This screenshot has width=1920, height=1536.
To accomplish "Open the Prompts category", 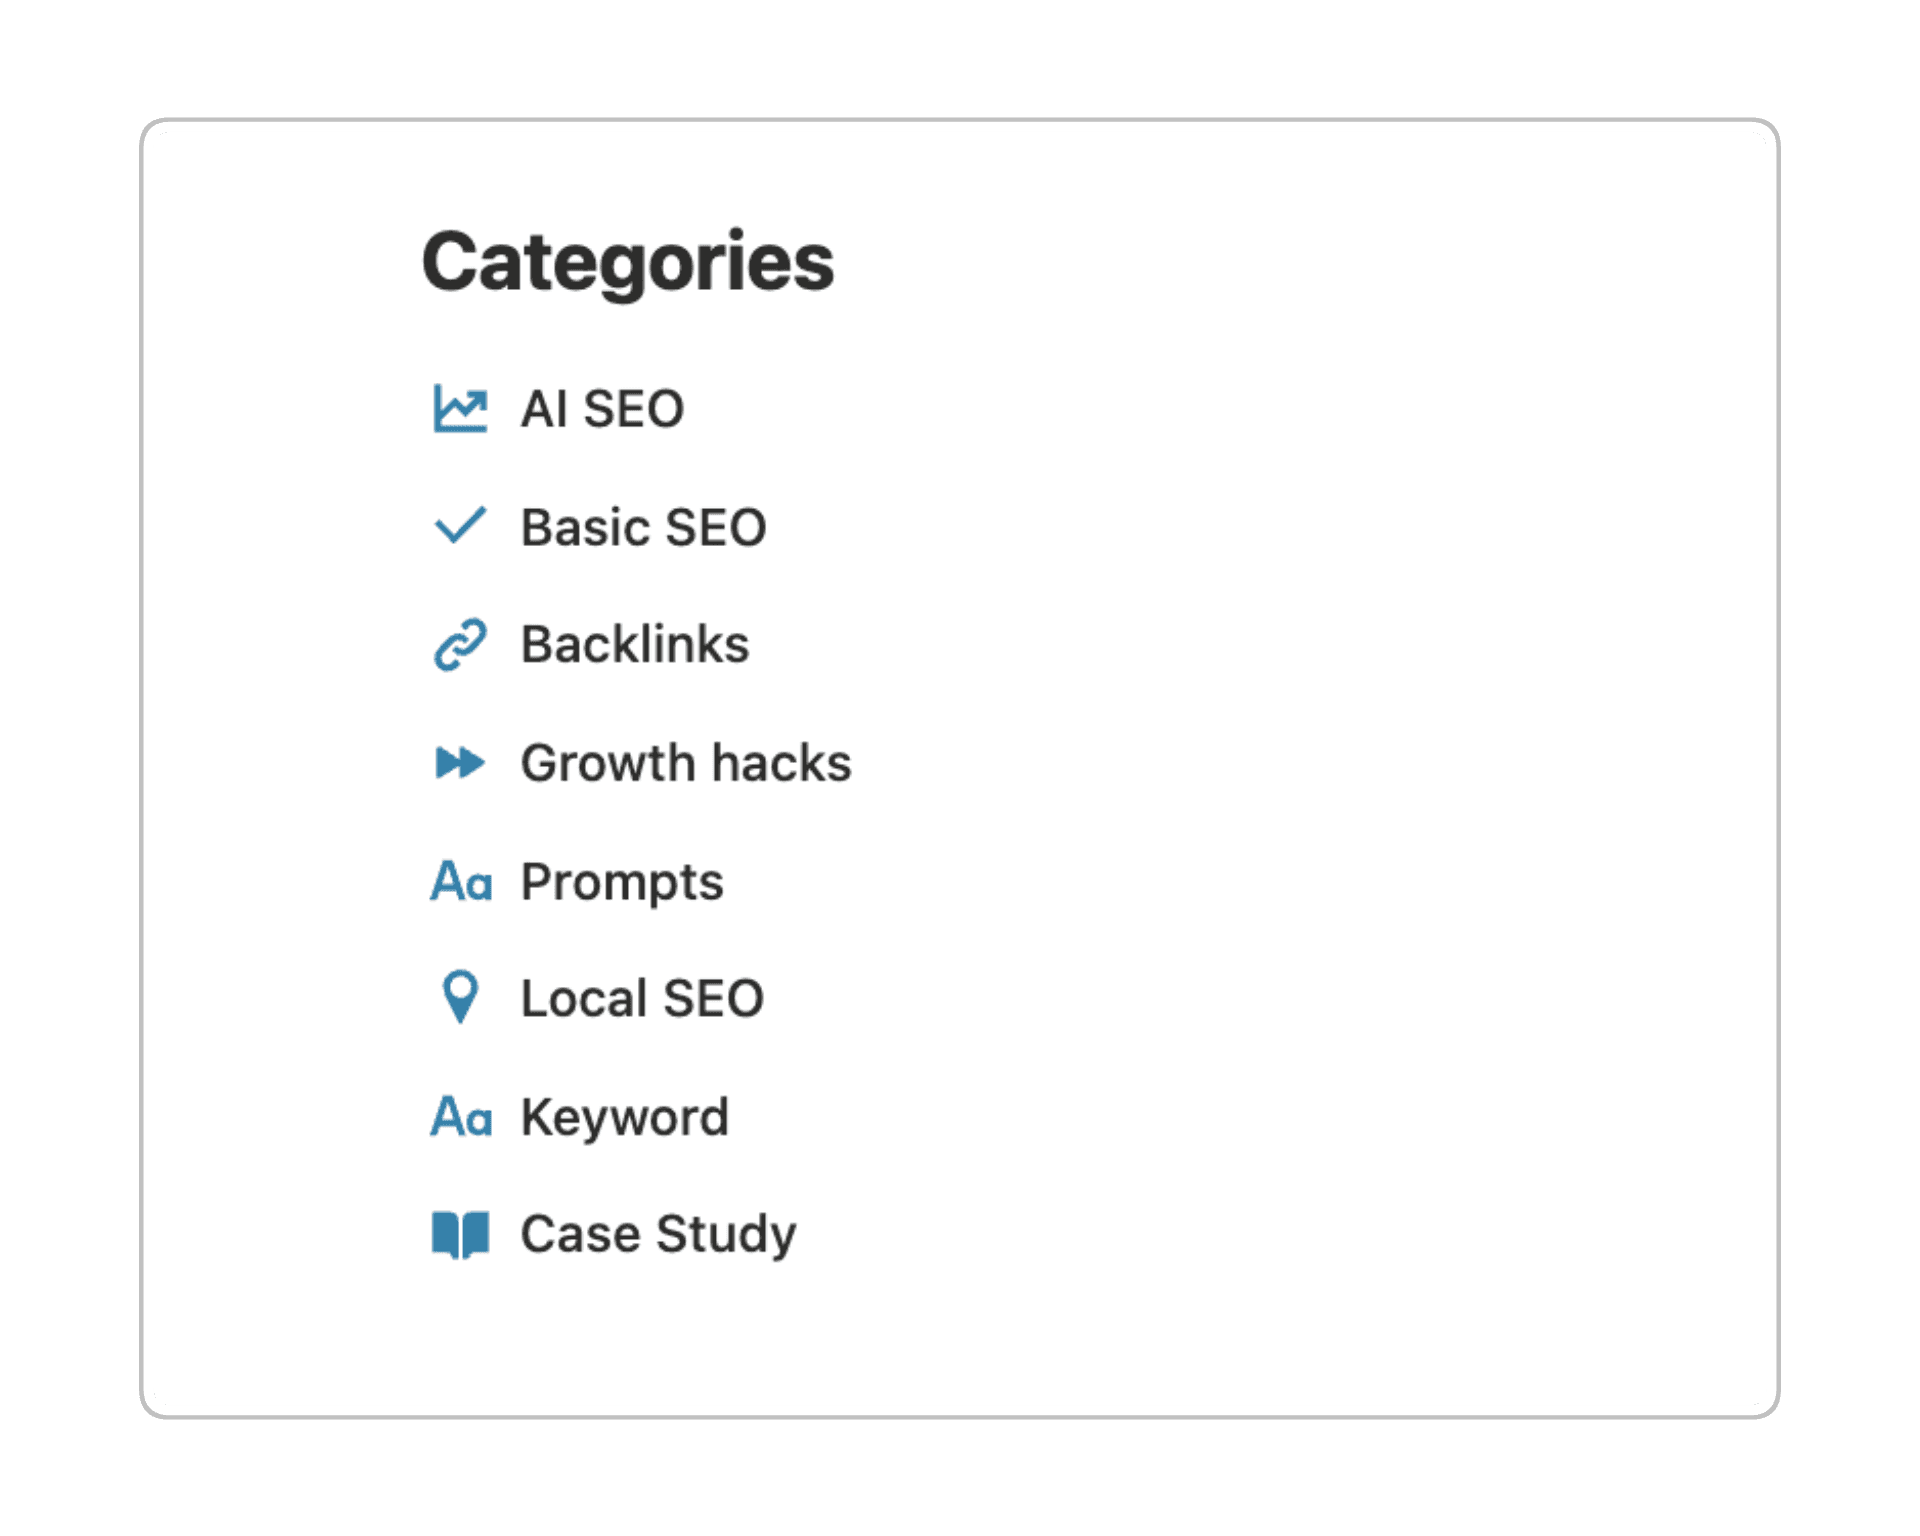I will point(621,882).
